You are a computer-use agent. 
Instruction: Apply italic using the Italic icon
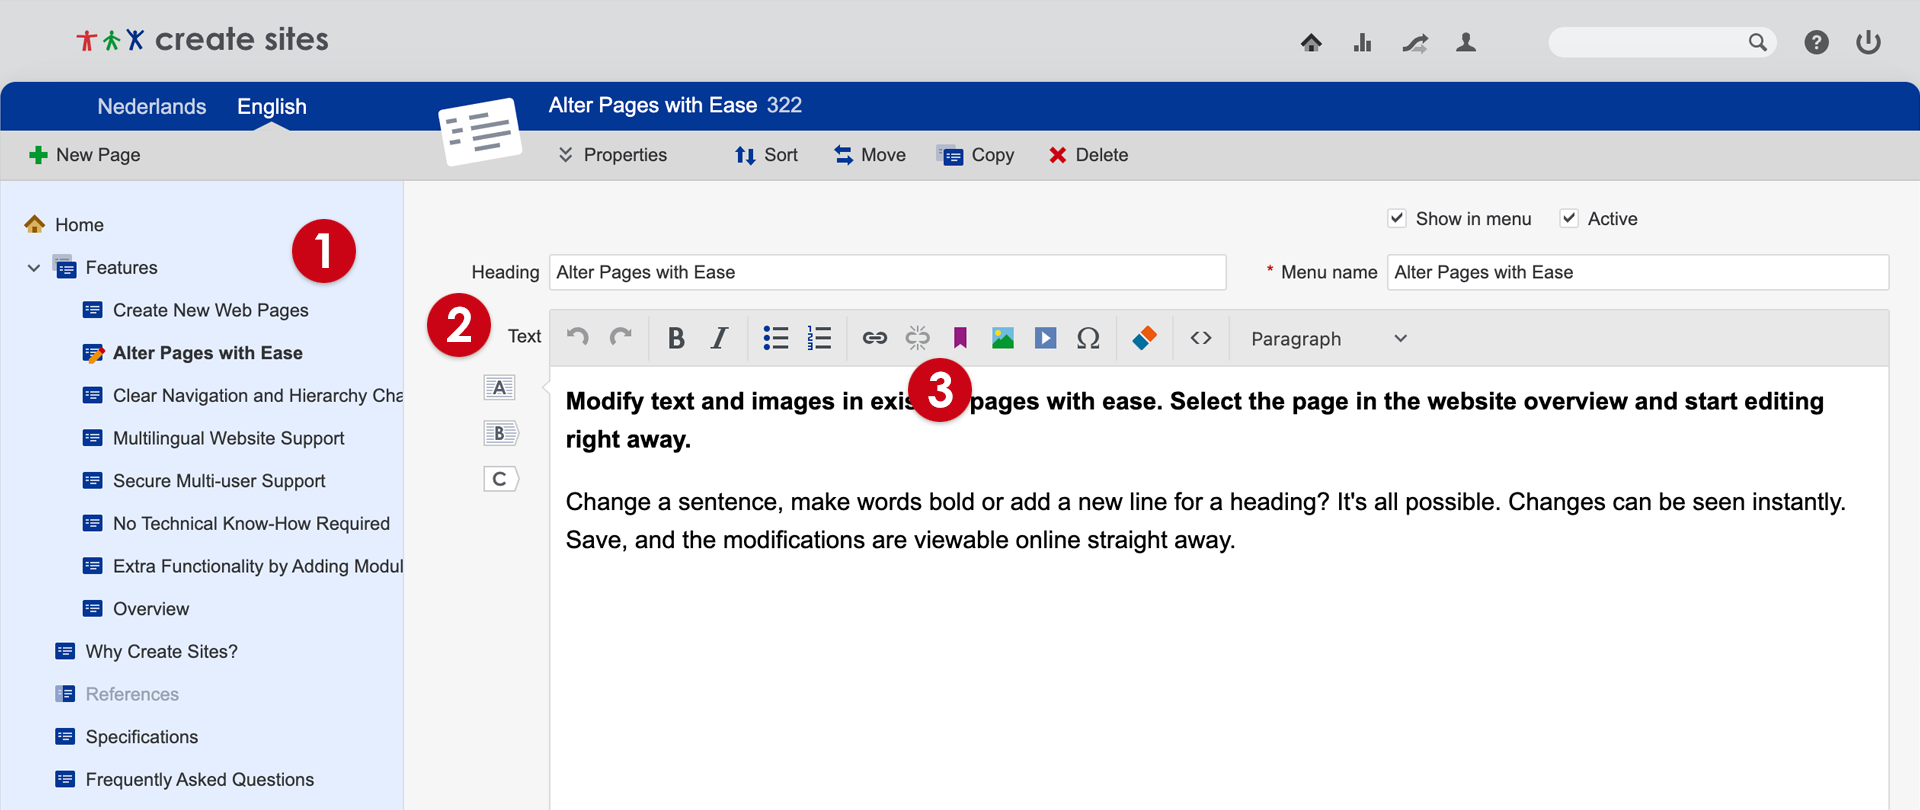click(x=719, y=339)
